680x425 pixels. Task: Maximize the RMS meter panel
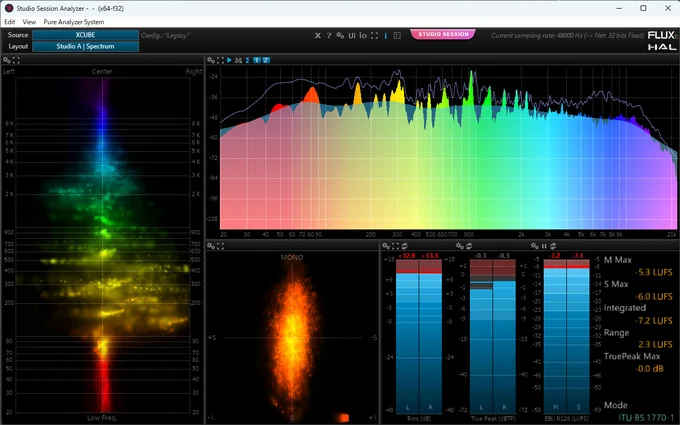tap(395, 246)
